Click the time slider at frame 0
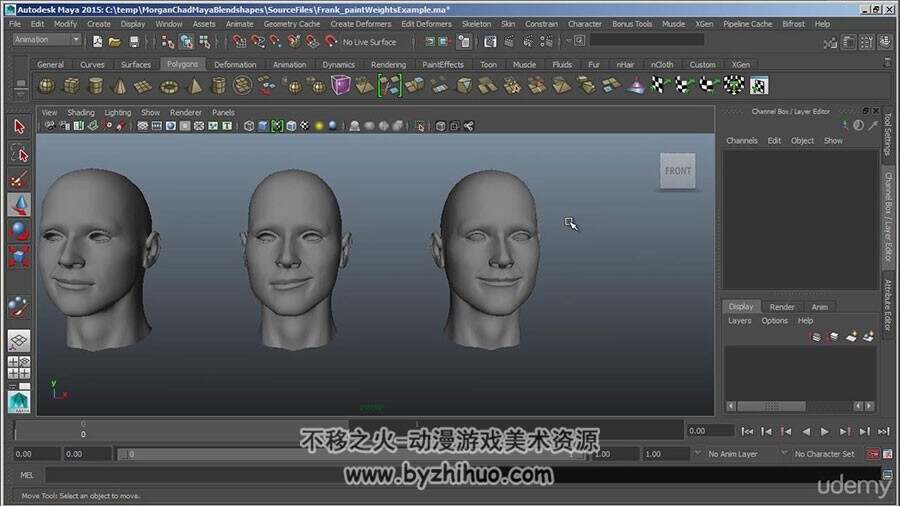 point(83,430)
